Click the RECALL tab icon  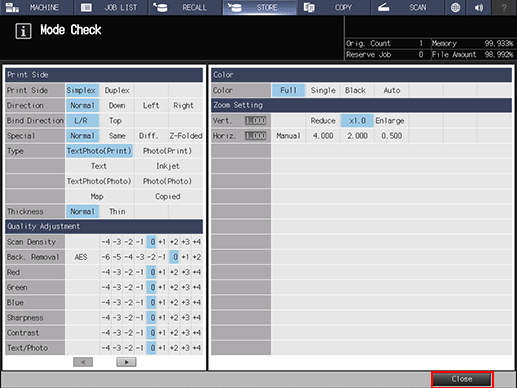[x=160, y=7]
